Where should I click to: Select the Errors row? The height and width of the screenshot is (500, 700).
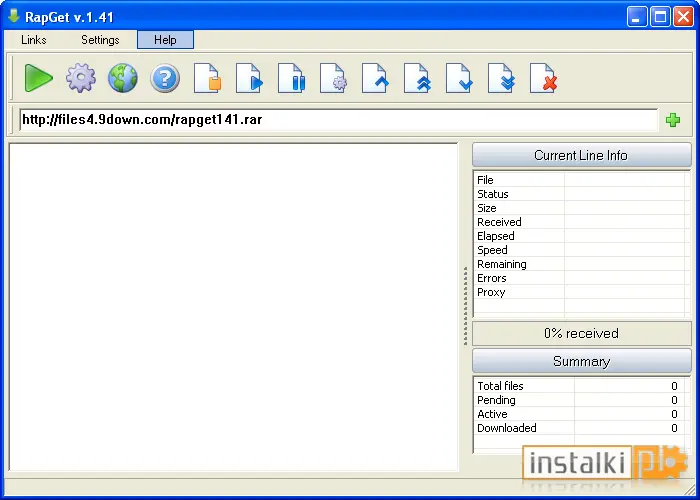click(580, 278)
